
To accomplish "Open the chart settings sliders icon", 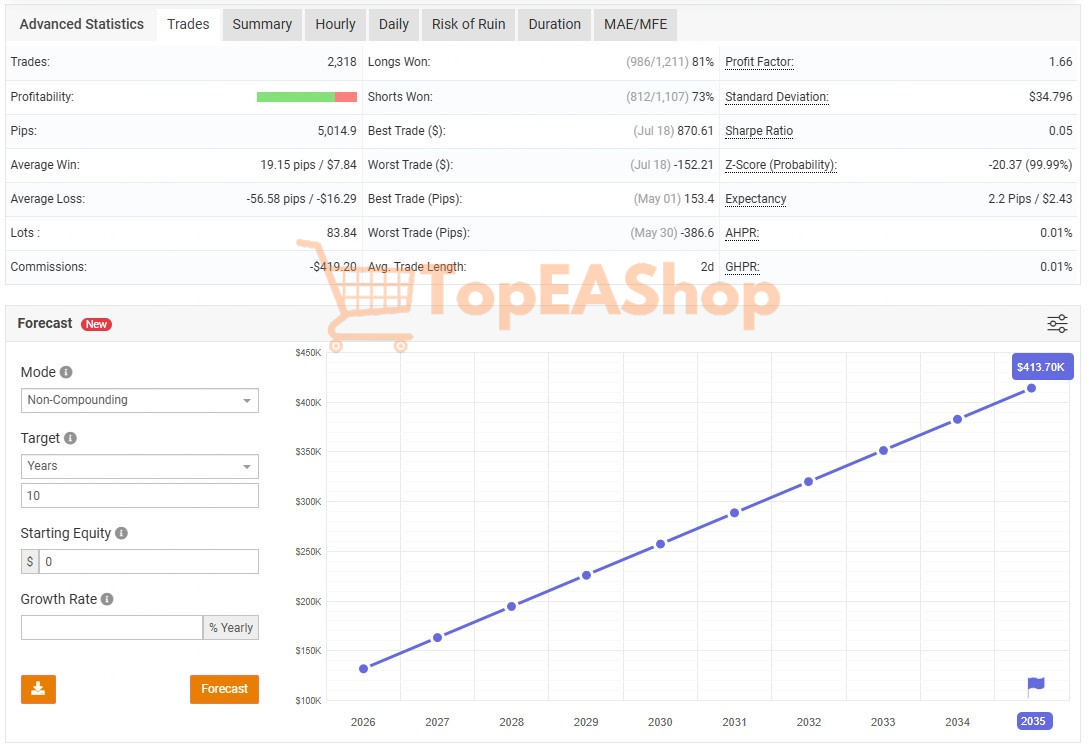I will [1057, 324].
